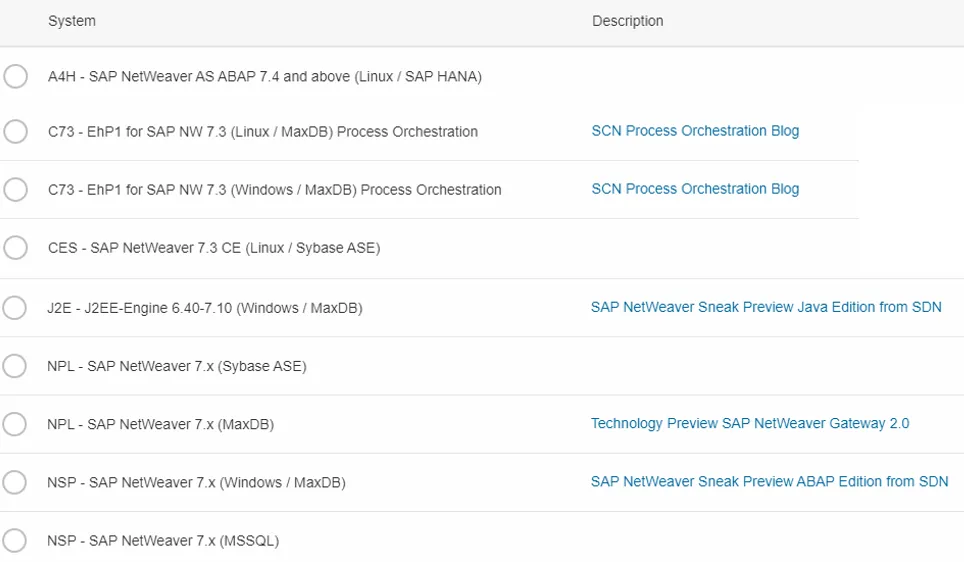Select the J2E J2EE-Engine radio button
Viewport: 964px width, 562px height.
(x=15, y=308)
